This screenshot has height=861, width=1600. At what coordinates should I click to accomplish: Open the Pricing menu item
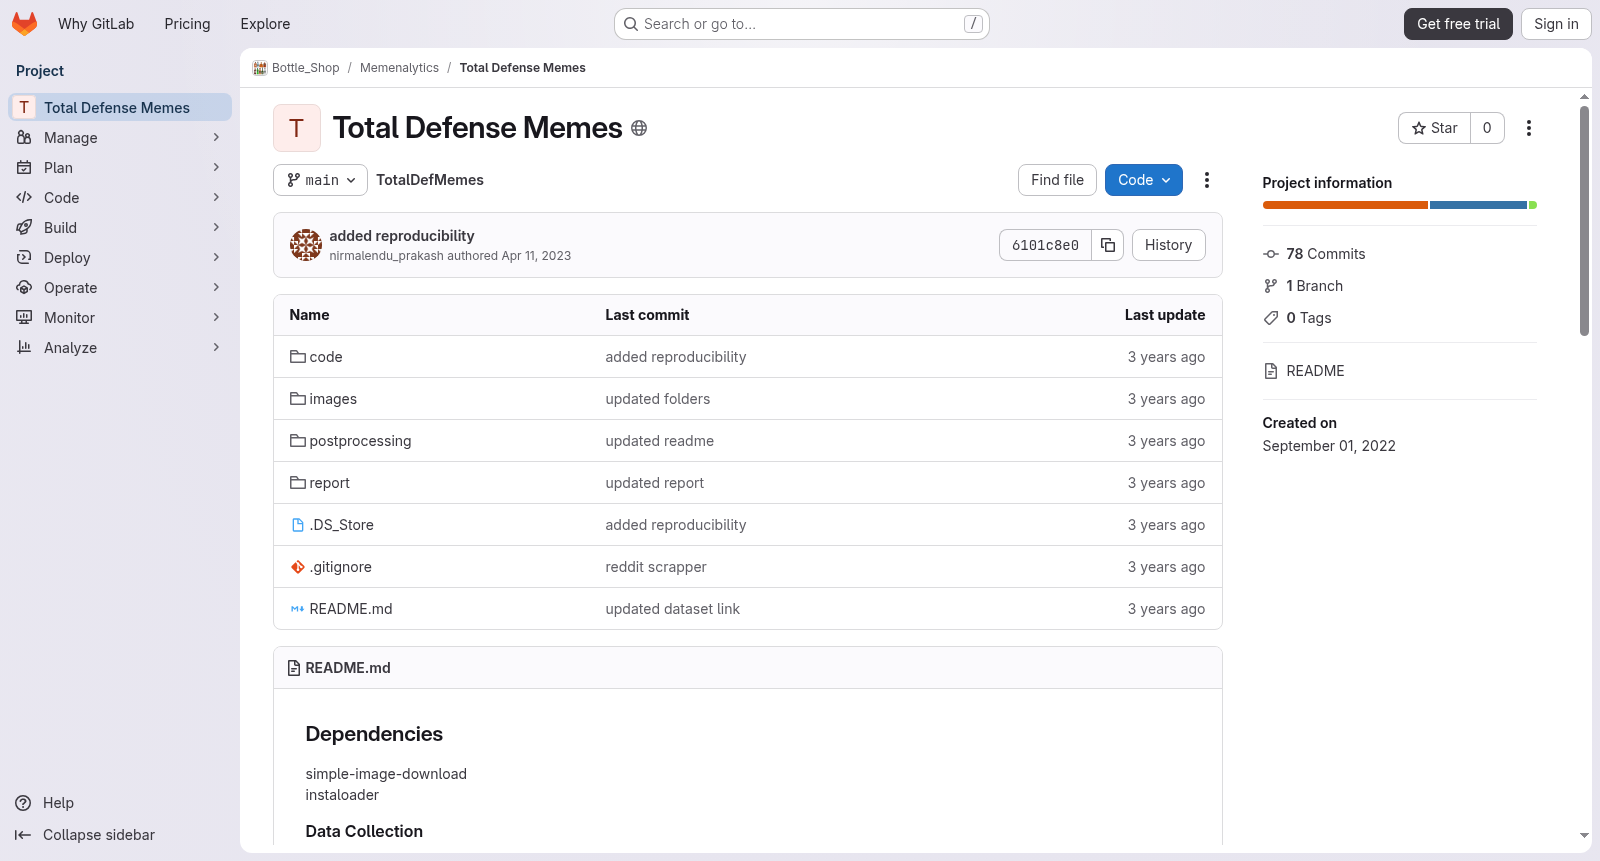pyautogui.click(x=187, y=24)
